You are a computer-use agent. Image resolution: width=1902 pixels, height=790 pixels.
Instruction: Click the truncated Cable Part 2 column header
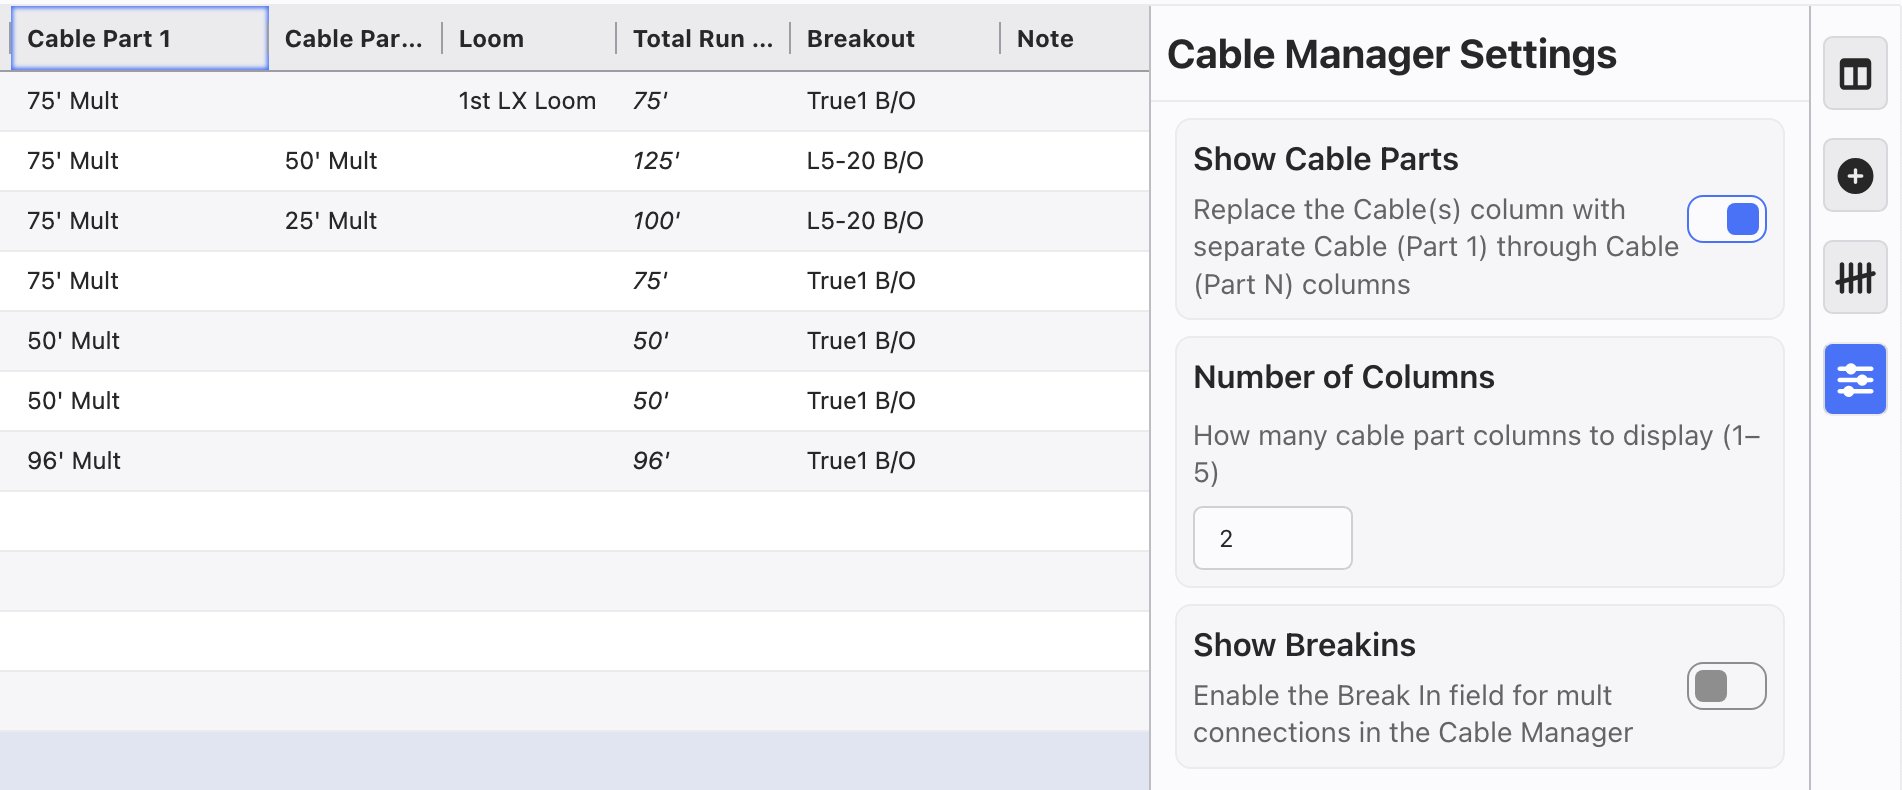[x=353, y=39]
